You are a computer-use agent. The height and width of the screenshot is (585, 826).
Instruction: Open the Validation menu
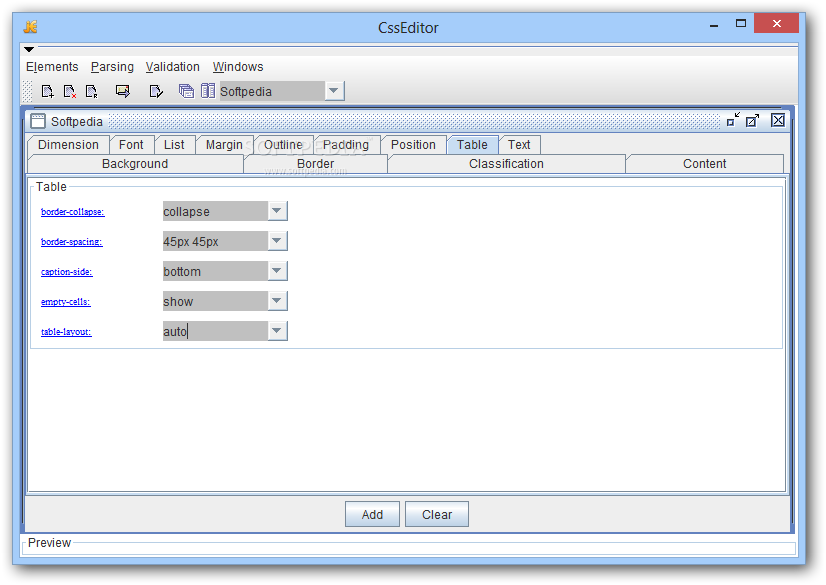(x=173, y=67)
